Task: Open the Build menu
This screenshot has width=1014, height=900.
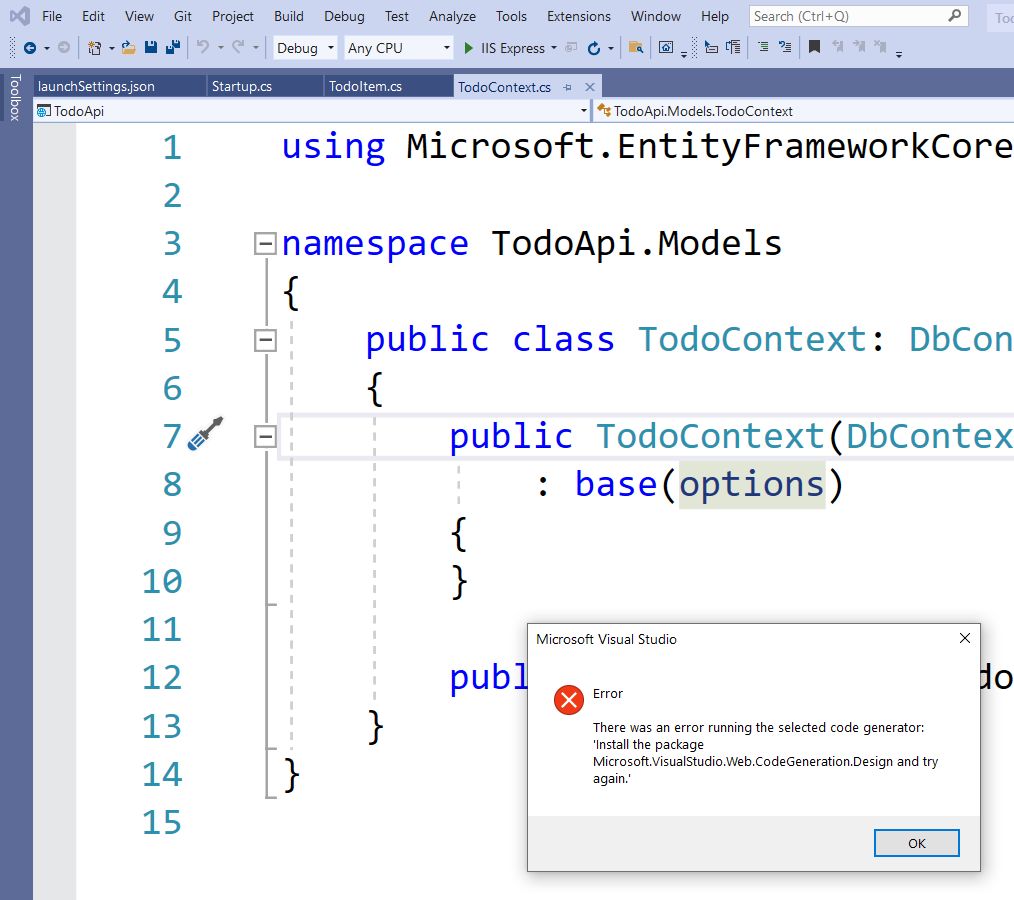Action: click(x=288, y=16)
